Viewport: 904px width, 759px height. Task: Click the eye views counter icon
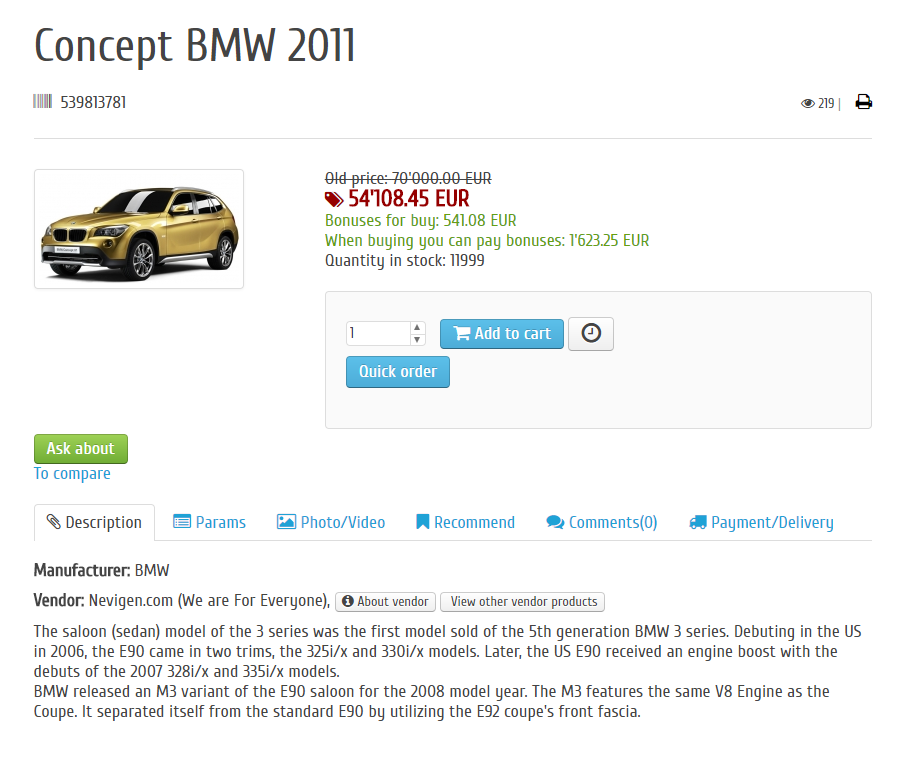coord(808,103)
